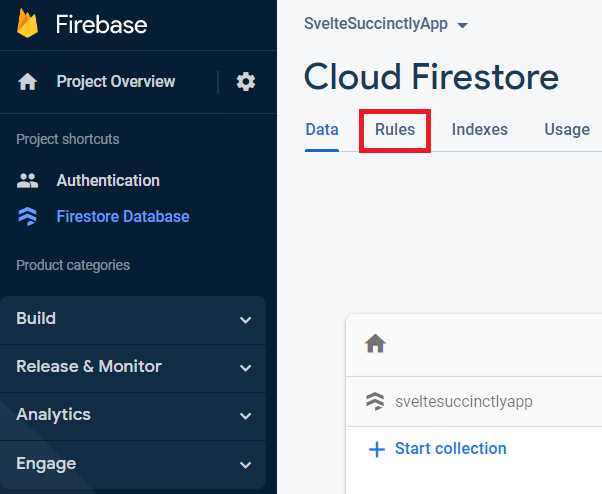Expand the Engage category

pos(133,464)
